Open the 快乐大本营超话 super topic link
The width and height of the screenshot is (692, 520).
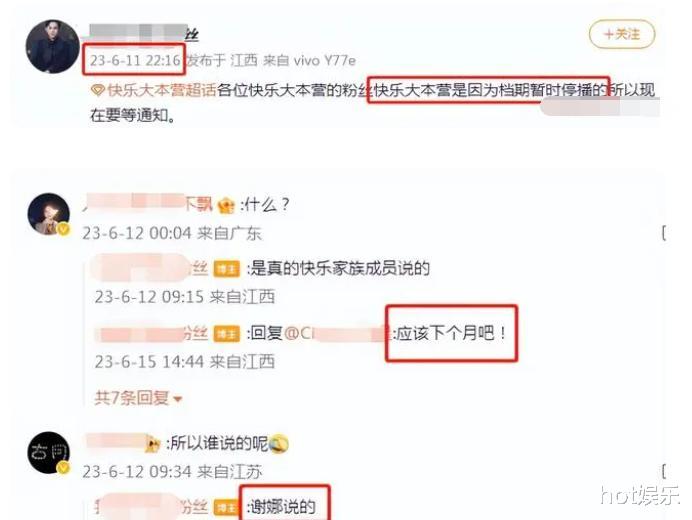point(162,90)
